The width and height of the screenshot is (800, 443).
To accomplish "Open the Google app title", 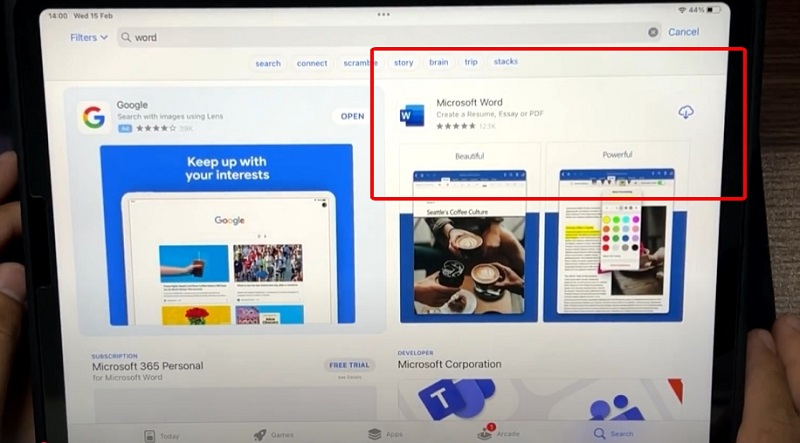I will (132, 105).
